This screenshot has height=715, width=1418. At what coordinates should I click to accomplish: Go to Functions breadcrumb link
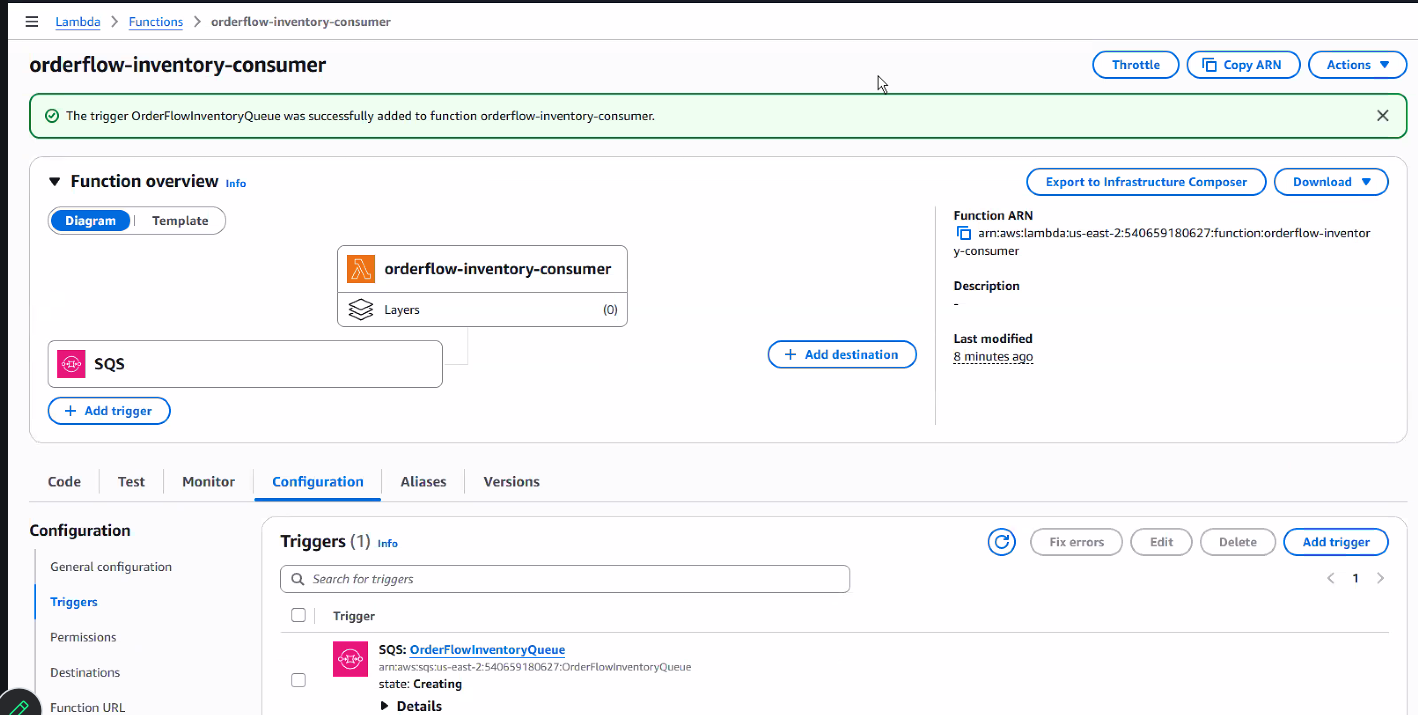(x=156, y=21)
